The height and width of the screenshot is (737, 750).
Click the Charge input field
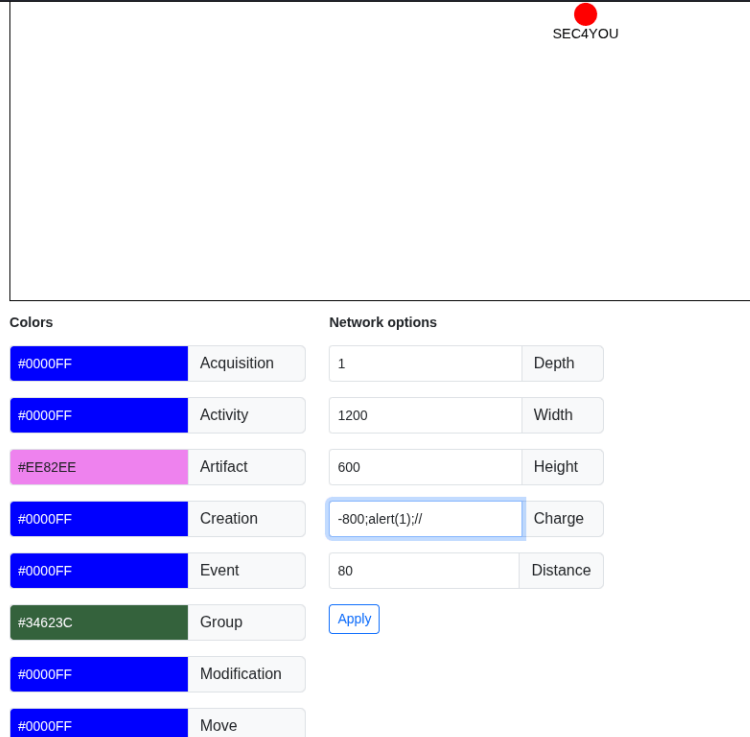[425, 519]
